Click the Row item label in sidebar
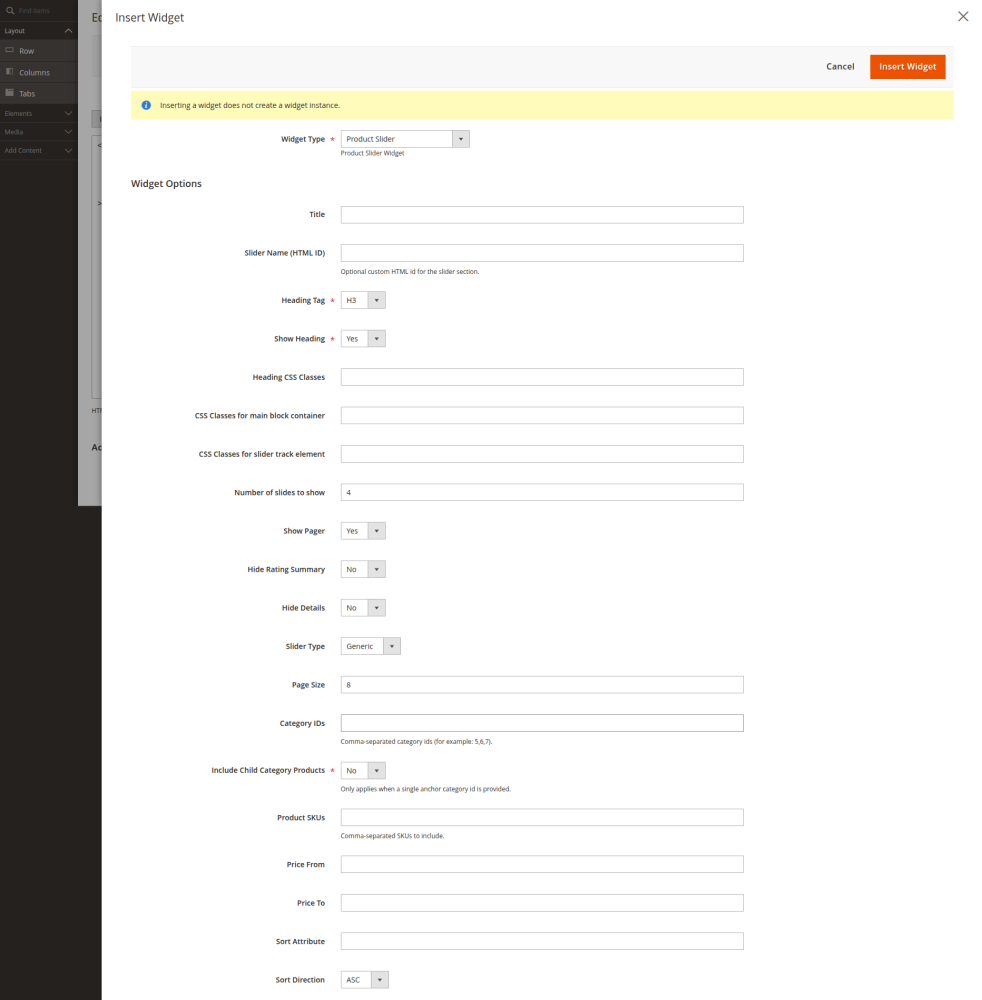 click(26, 51)
